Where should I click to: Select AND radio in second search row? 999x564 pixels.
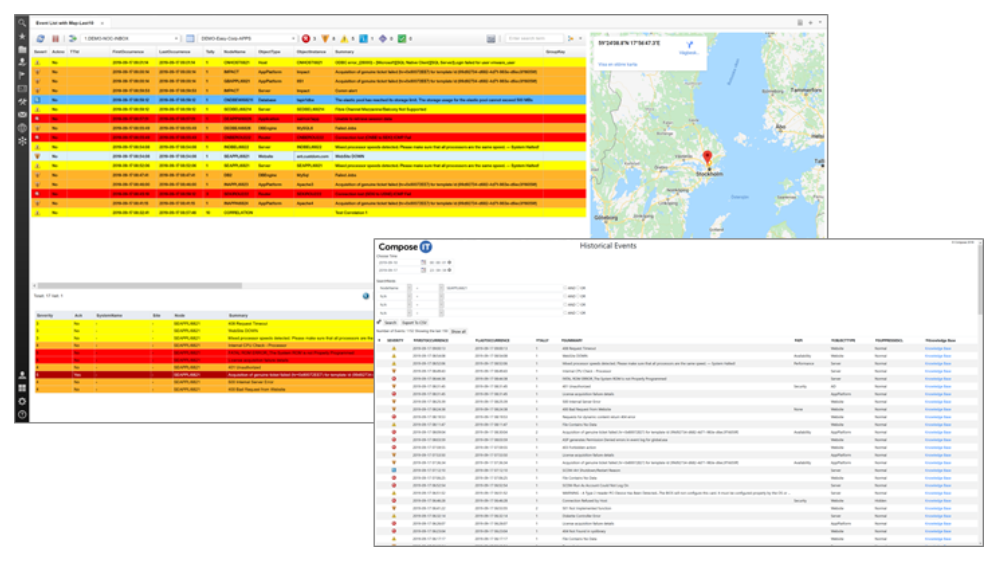coord(564,296)
